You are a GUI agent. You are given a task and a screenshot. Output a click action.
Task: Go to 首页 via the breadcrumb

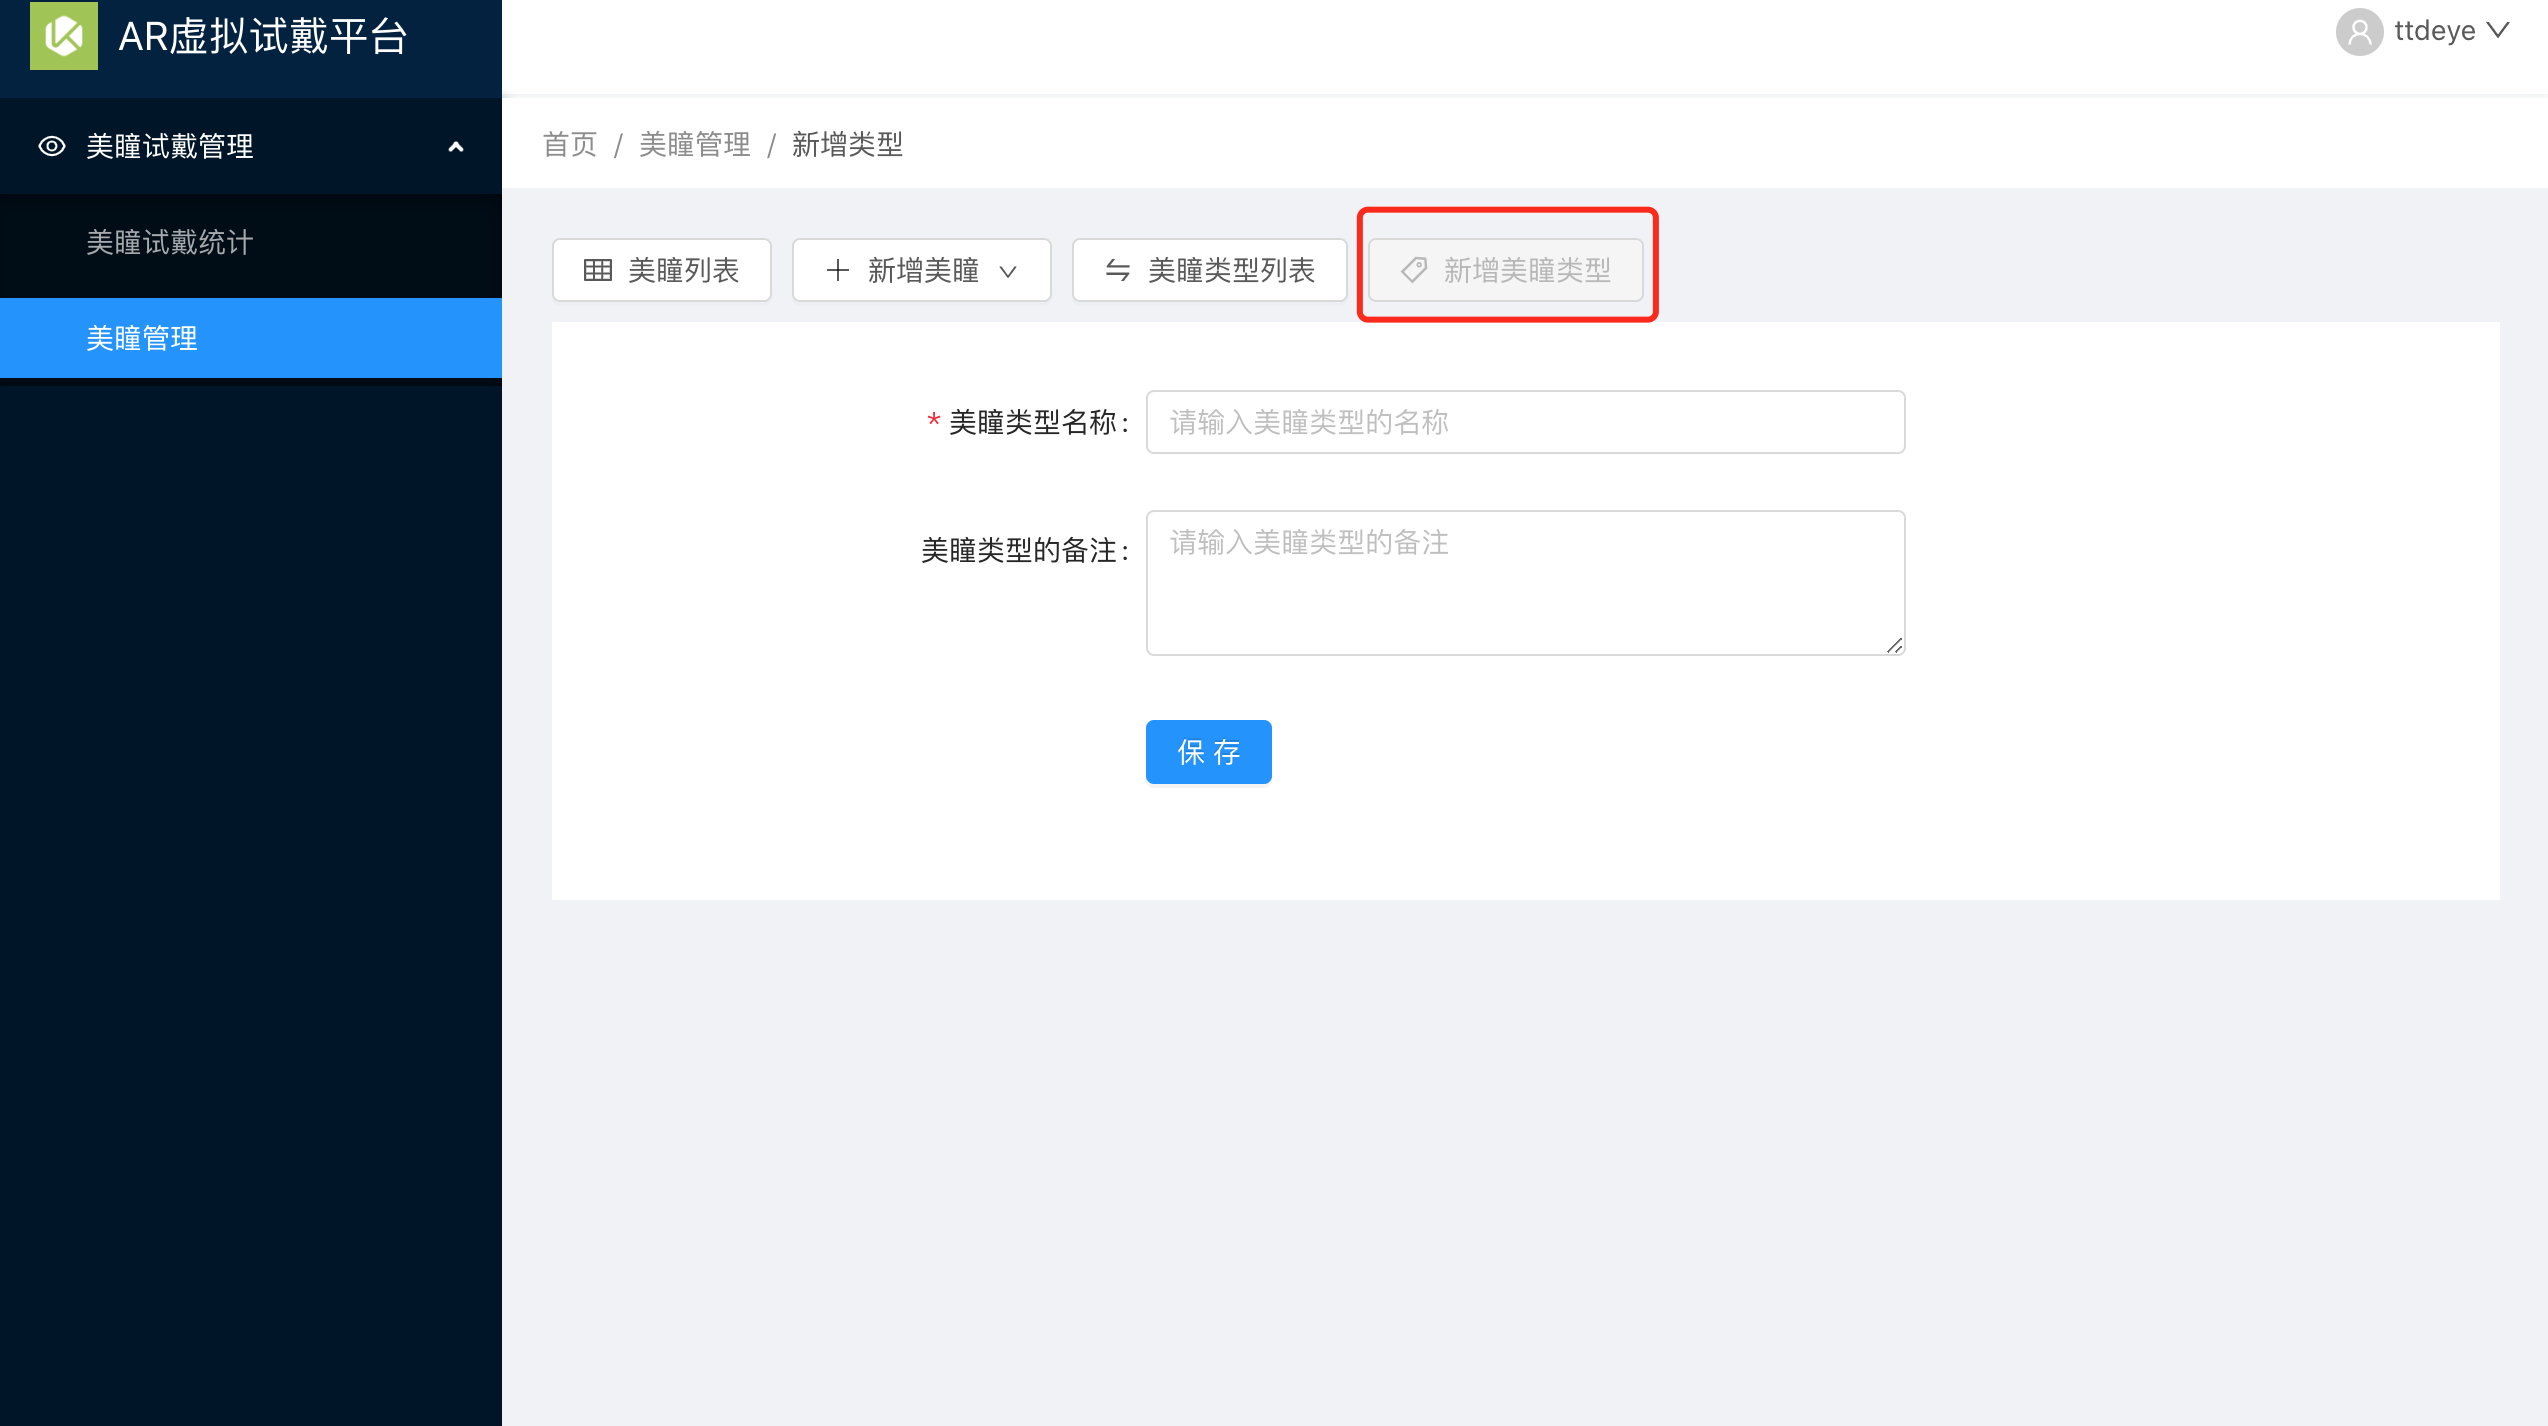coord(570,144)
